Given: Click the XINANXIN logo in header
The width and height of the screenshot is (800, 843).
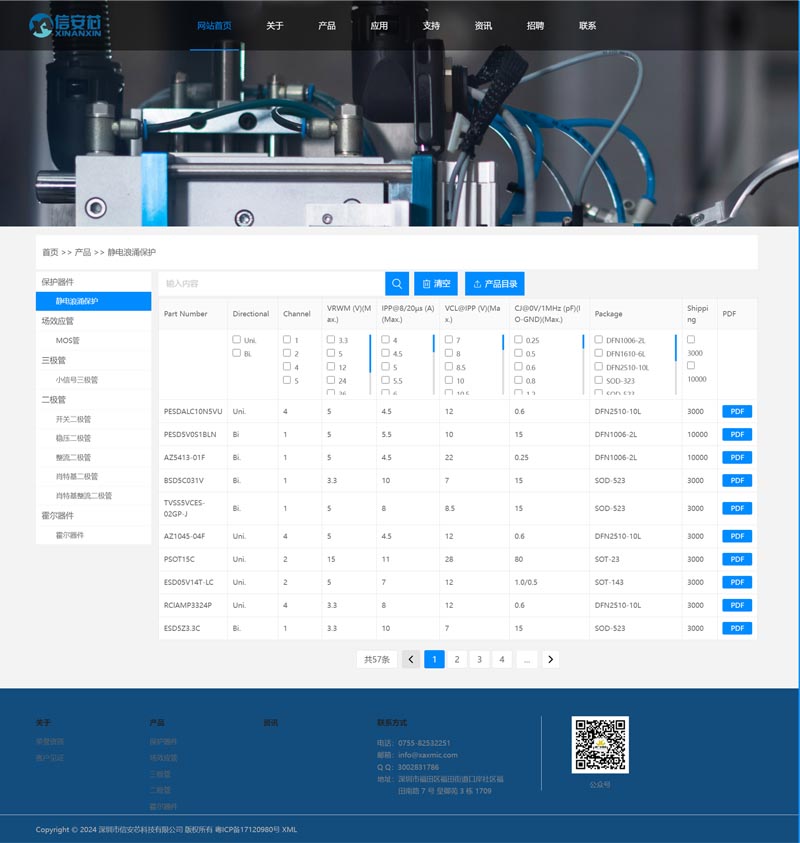Looking at the screenshot, I should (65, 25).
